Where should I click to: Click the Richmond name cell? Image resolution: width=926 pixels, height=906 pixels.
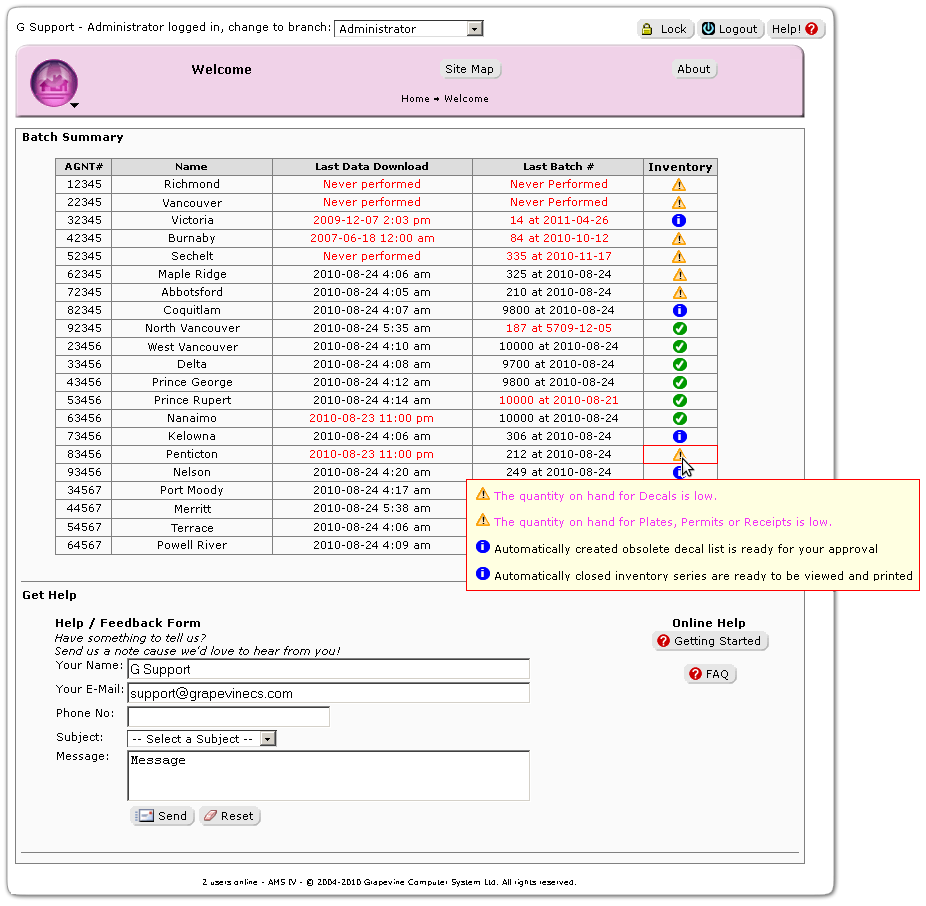(192, 184)
